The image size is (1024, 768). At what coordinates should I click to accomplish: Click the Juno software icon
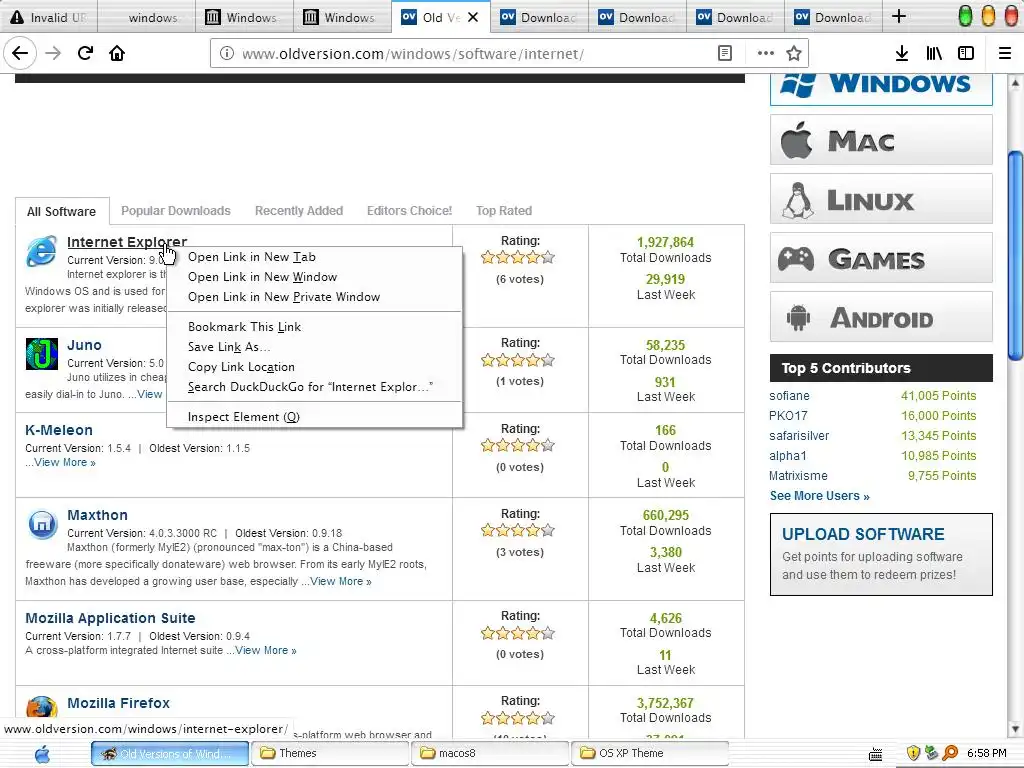click(x=42, y=354)
